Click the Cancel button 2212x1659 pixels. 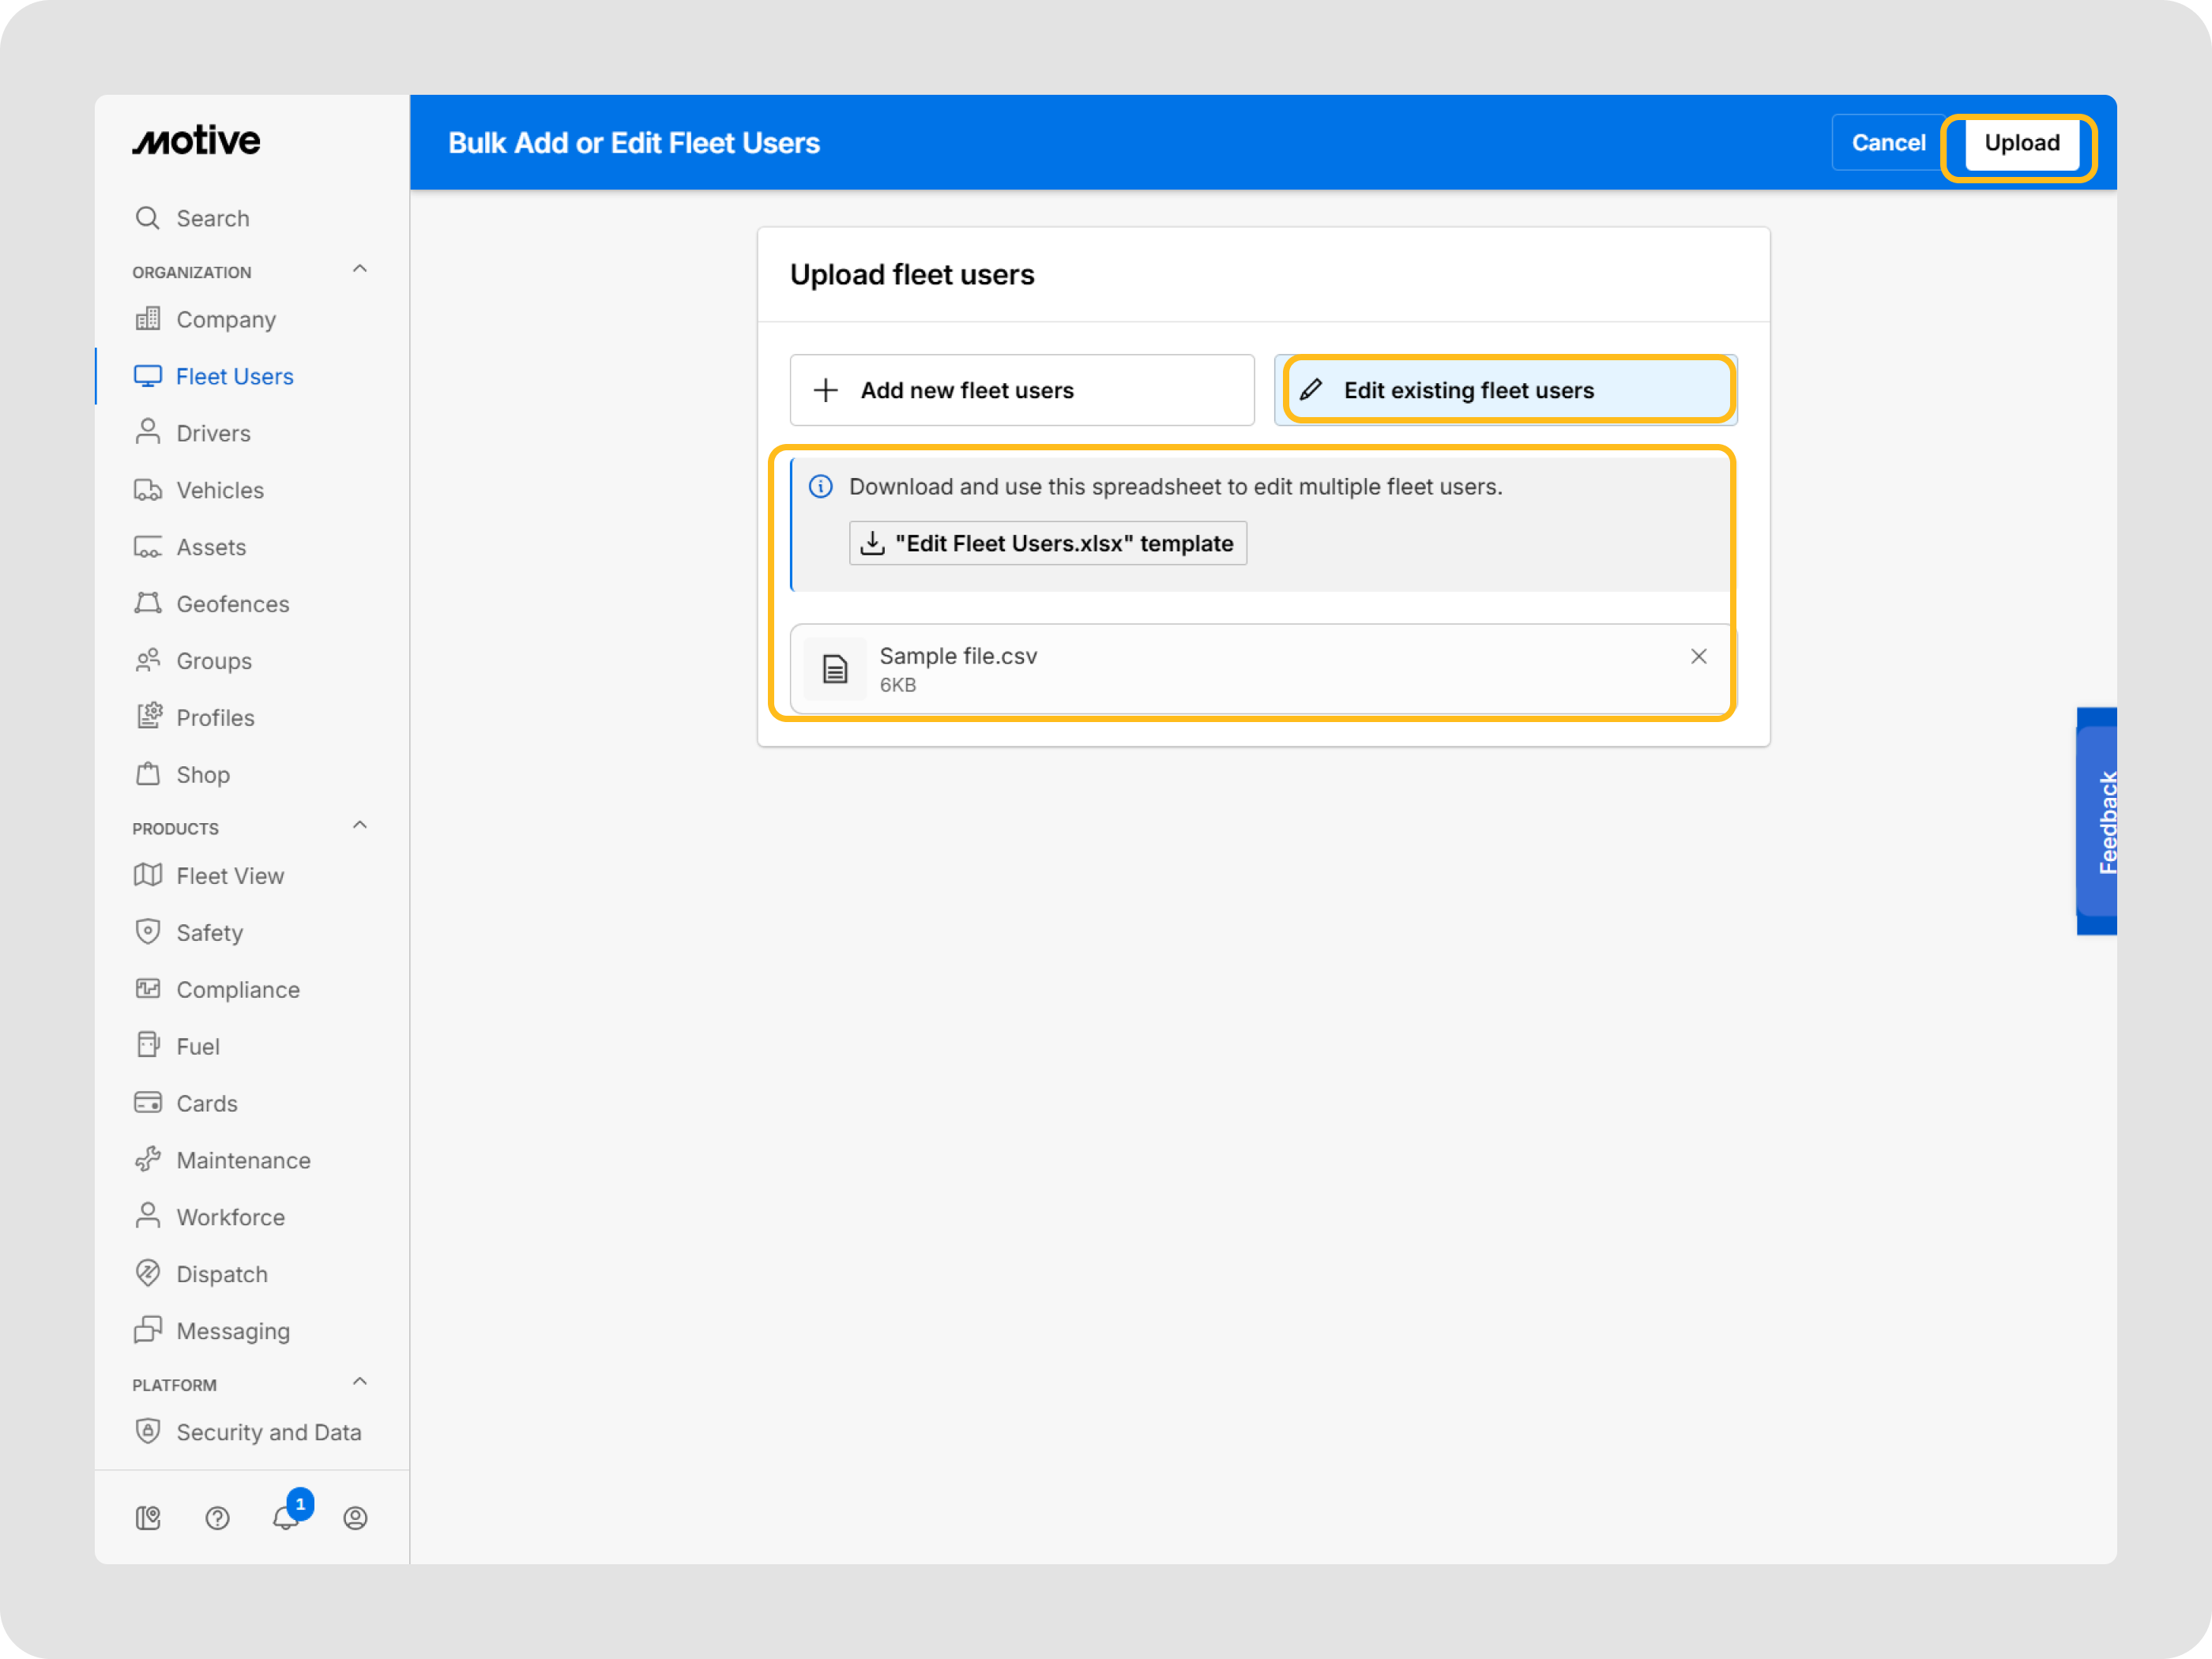point(1887,143)
